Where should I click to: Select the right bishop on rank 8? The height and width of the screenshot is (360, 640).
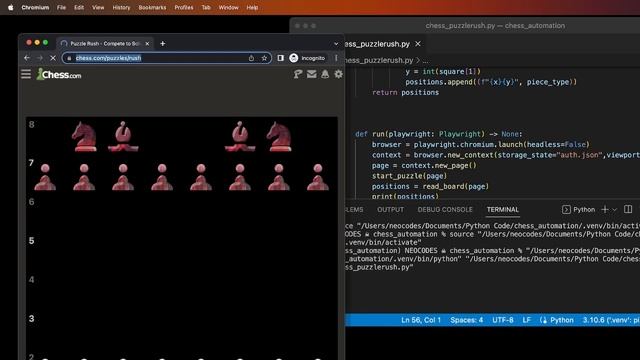pyautogui.click(x=240, y=136)
